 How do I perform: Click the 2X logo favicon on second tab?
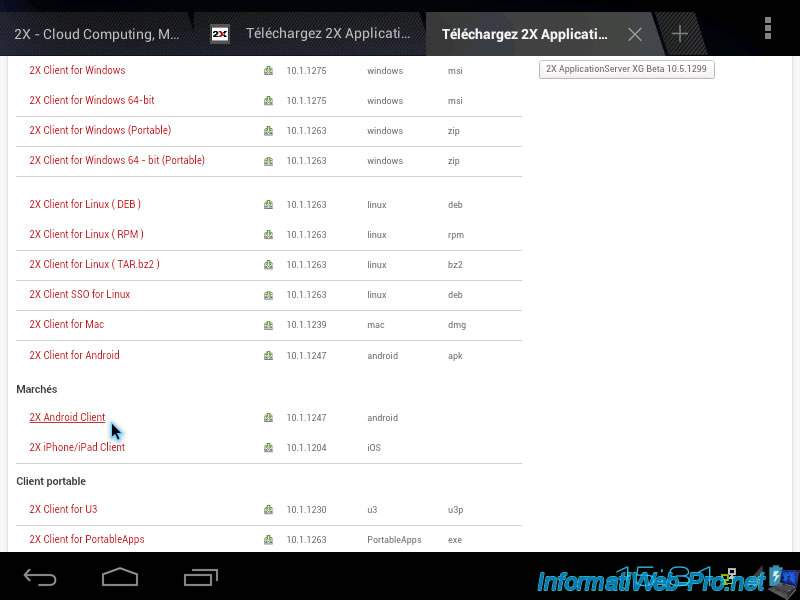pyautogui.click(x=220, y=34)
